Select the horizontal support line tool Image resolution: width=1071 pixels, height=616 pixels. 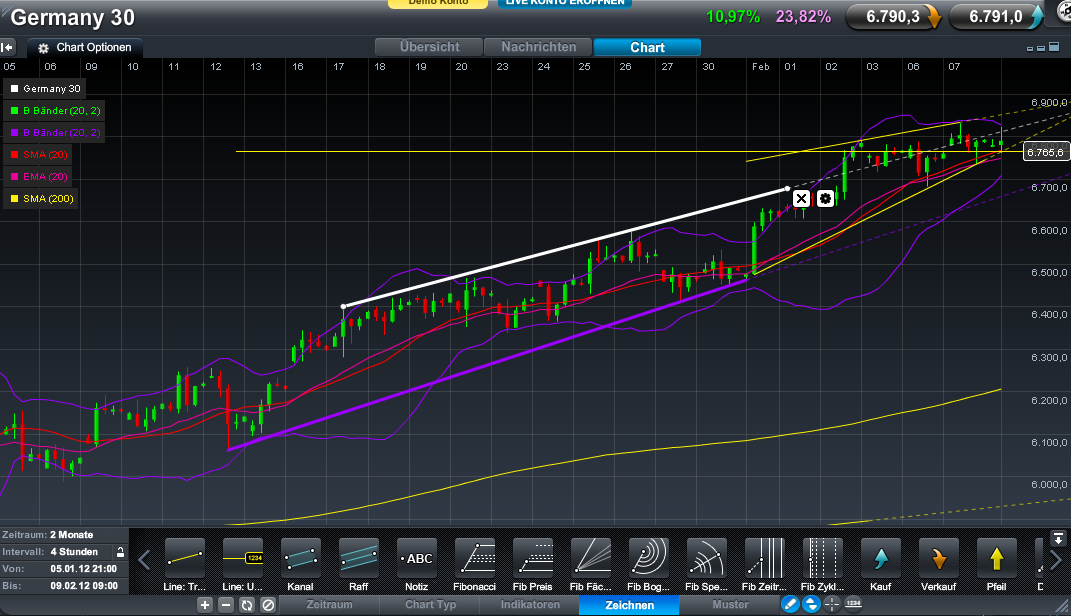[242, 564]
